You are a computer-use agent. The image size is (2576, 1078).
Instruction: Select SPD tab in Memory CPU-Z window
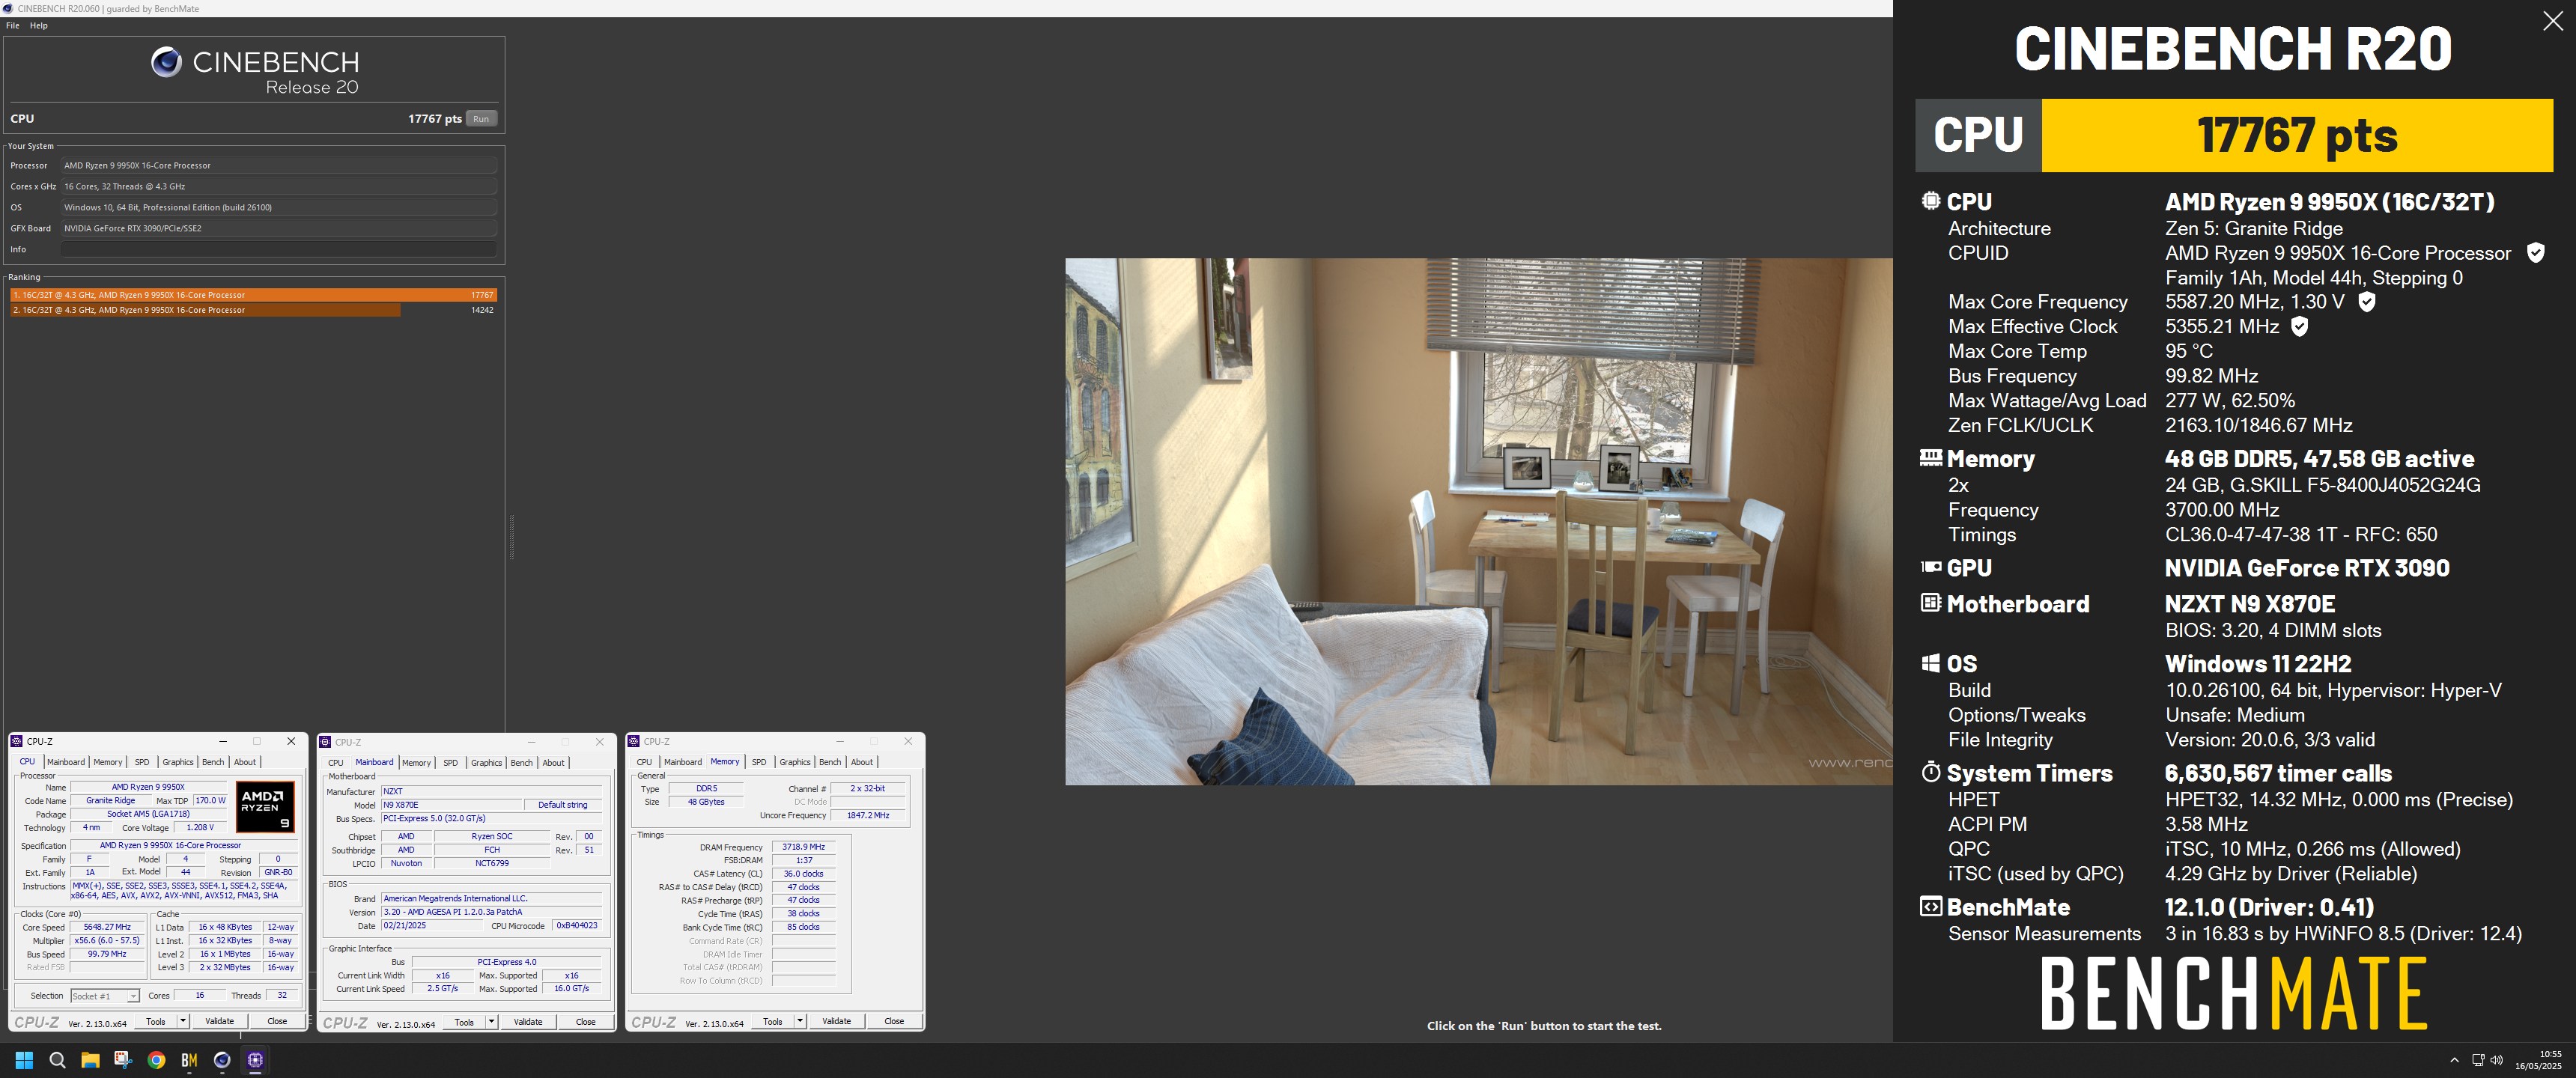pyautogui.click(x=759, y=762)
